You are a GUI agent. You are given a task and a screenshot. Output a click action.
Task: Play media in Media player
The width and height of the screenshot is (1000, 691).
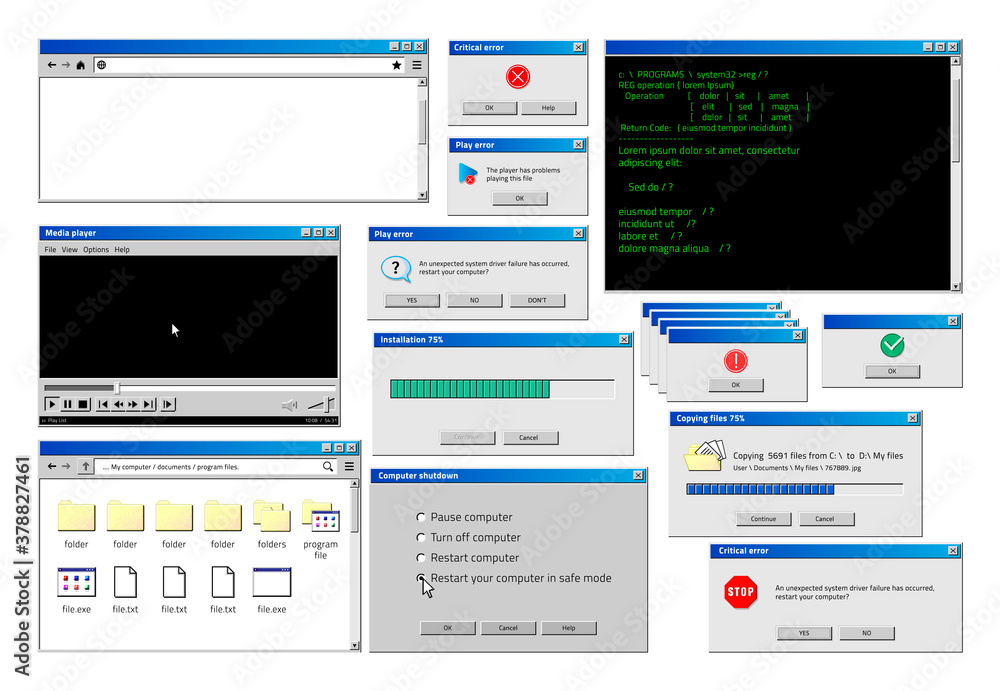click(52, 404)
